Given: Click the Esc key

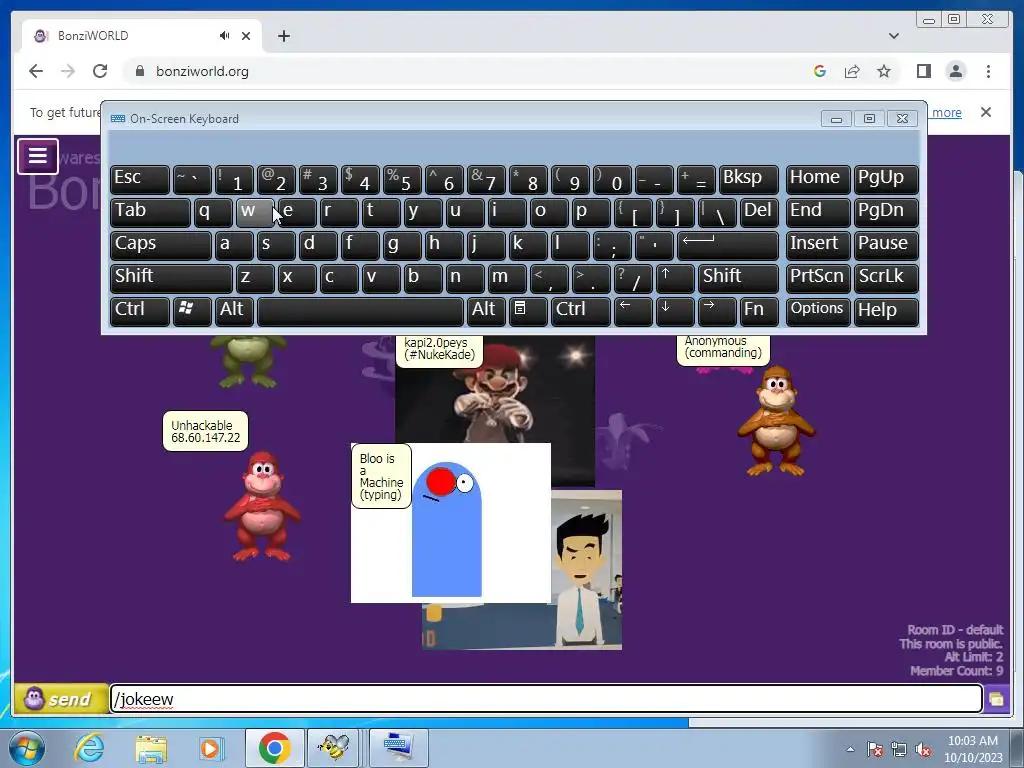Looking at the screenshot, I should [x=140, y=180].
